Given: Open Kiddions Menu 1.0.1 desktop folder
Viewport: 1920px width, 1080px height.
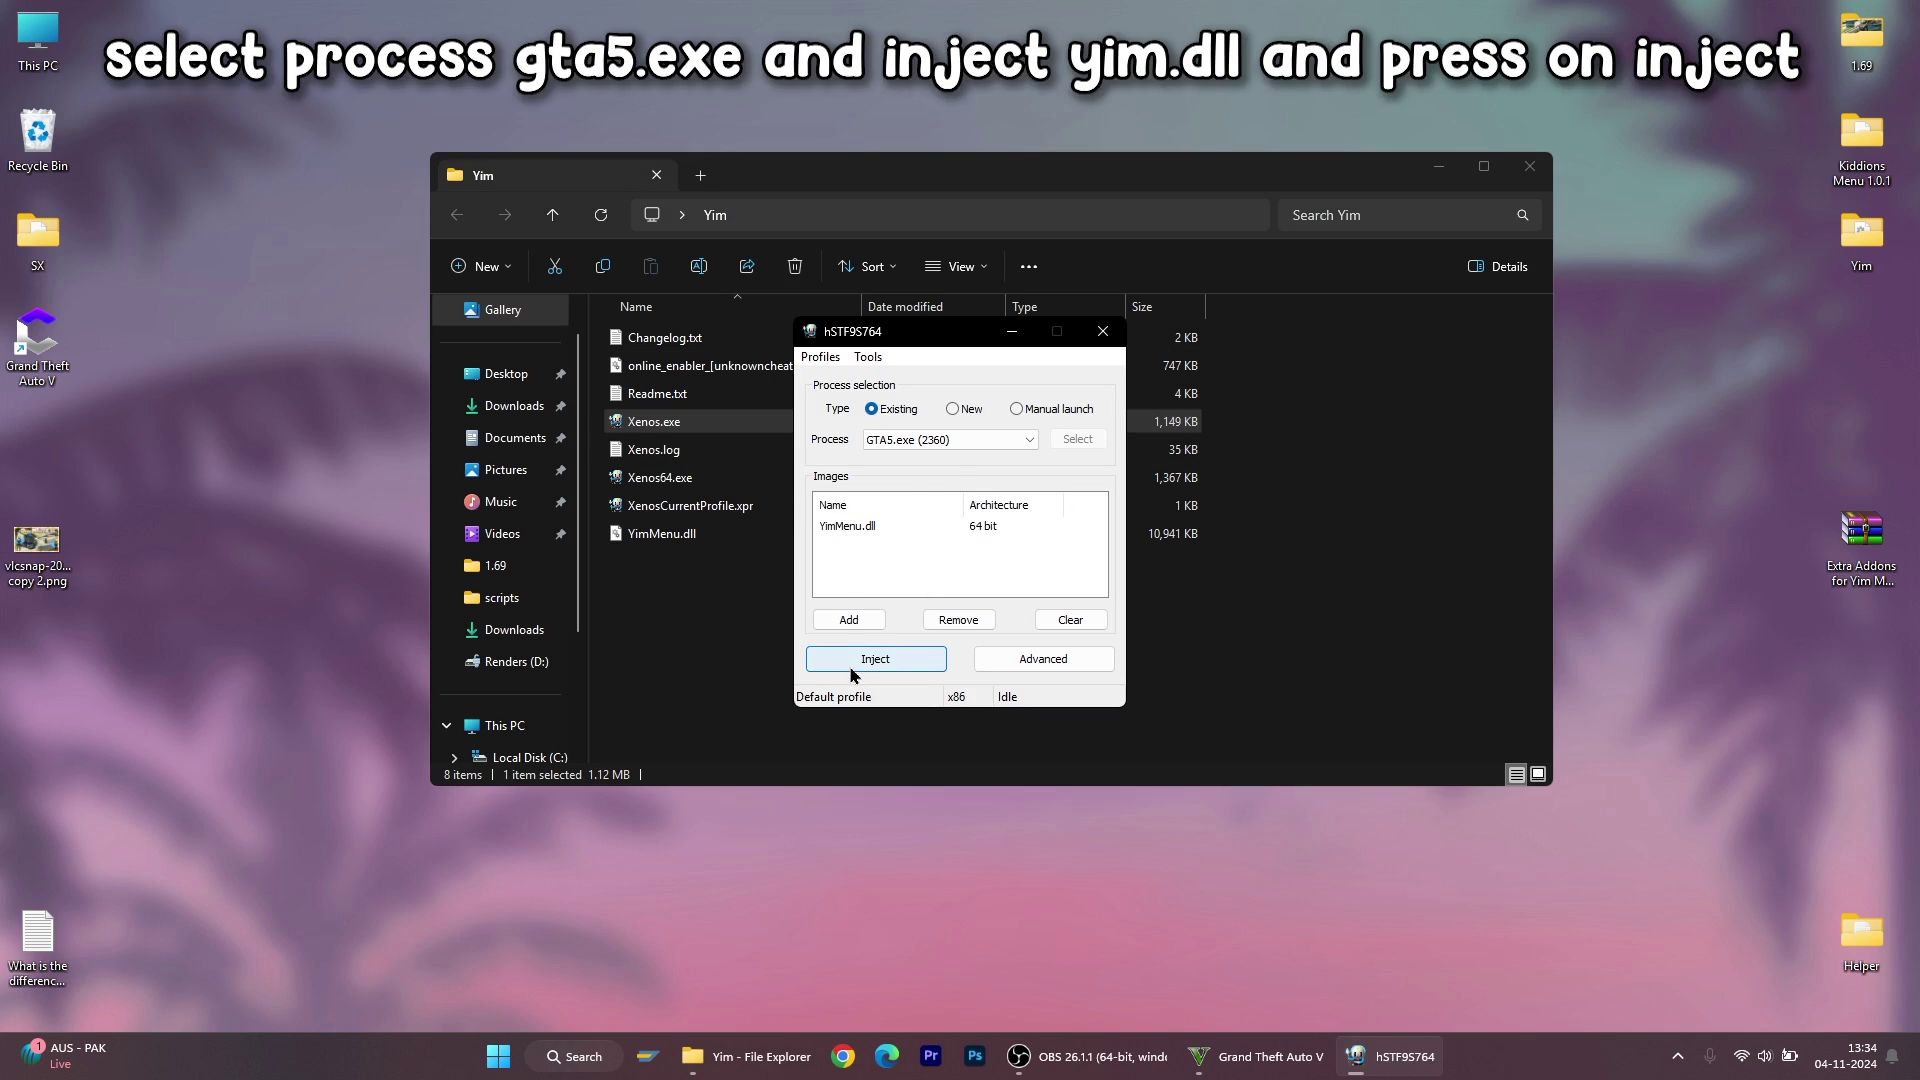Looking at the screenshot, I should pyautogui.click(x=1861, y=149).
